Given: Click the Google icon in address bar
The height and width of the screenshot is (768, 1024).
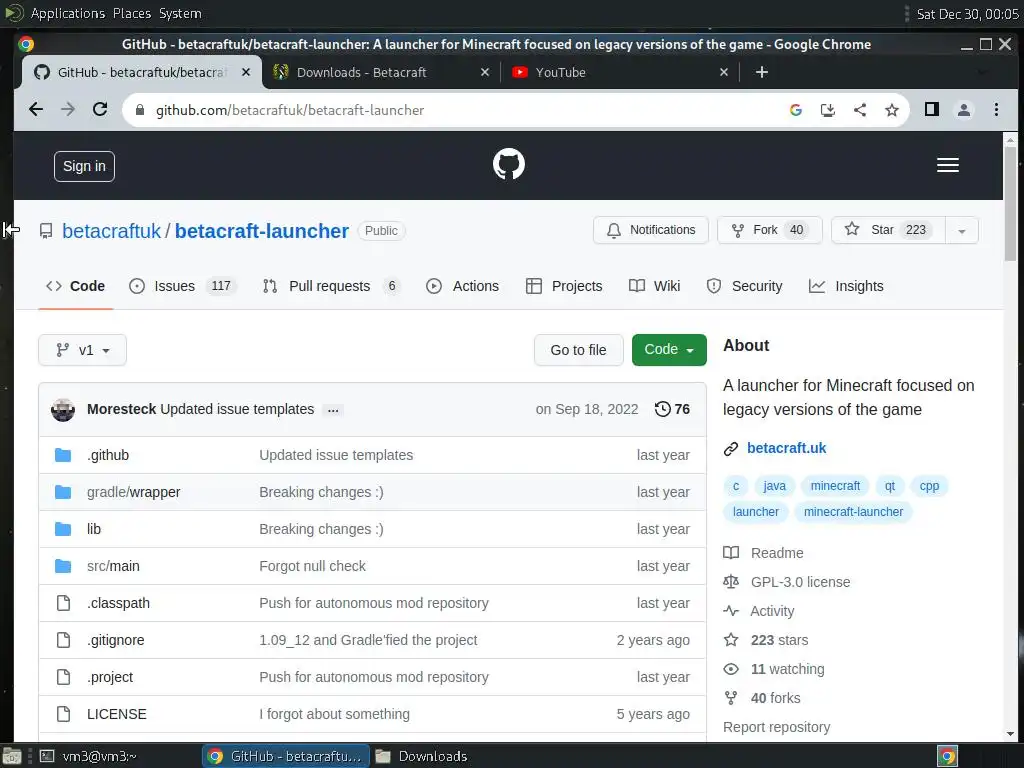Looking at the screenshot, I should pos(795,110).
